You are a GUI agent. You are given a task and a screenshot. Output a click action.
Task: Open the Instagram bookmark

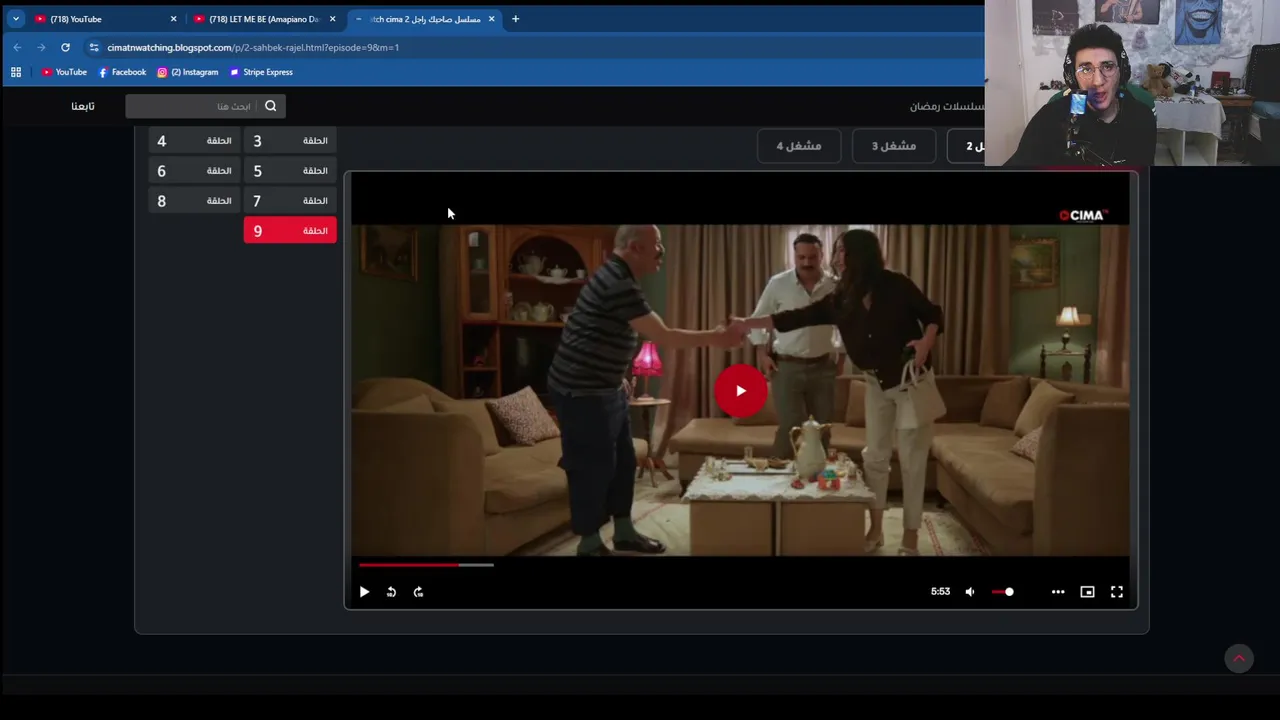187,72
